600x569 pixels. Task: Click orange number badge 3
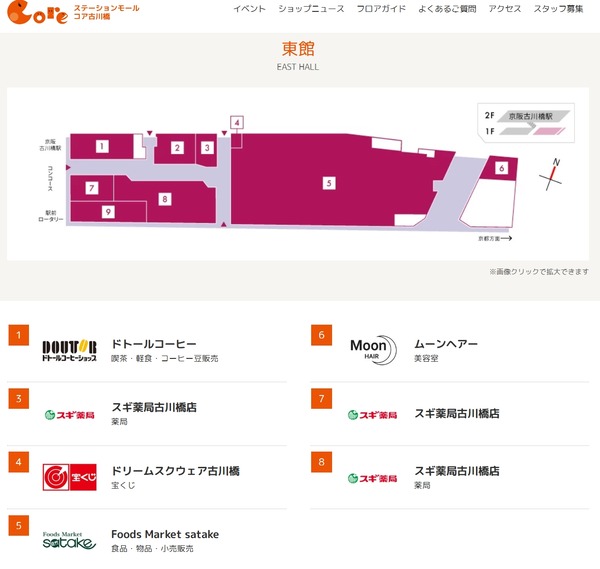click(18, 399)
